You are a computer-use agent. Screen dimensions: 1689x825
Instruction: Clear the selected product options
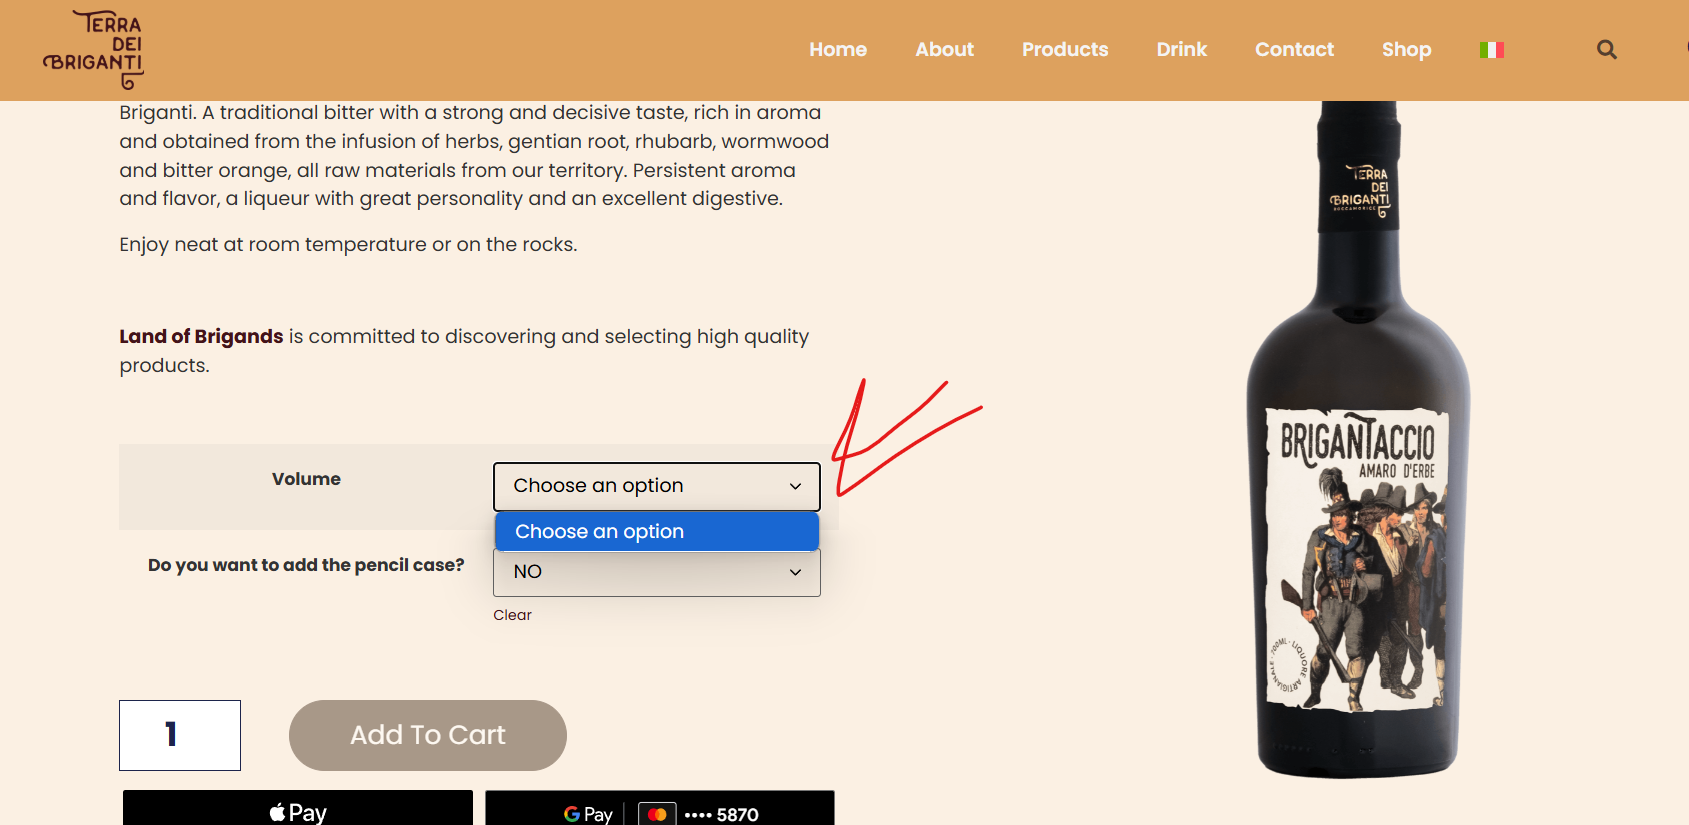tap(512, 615)
